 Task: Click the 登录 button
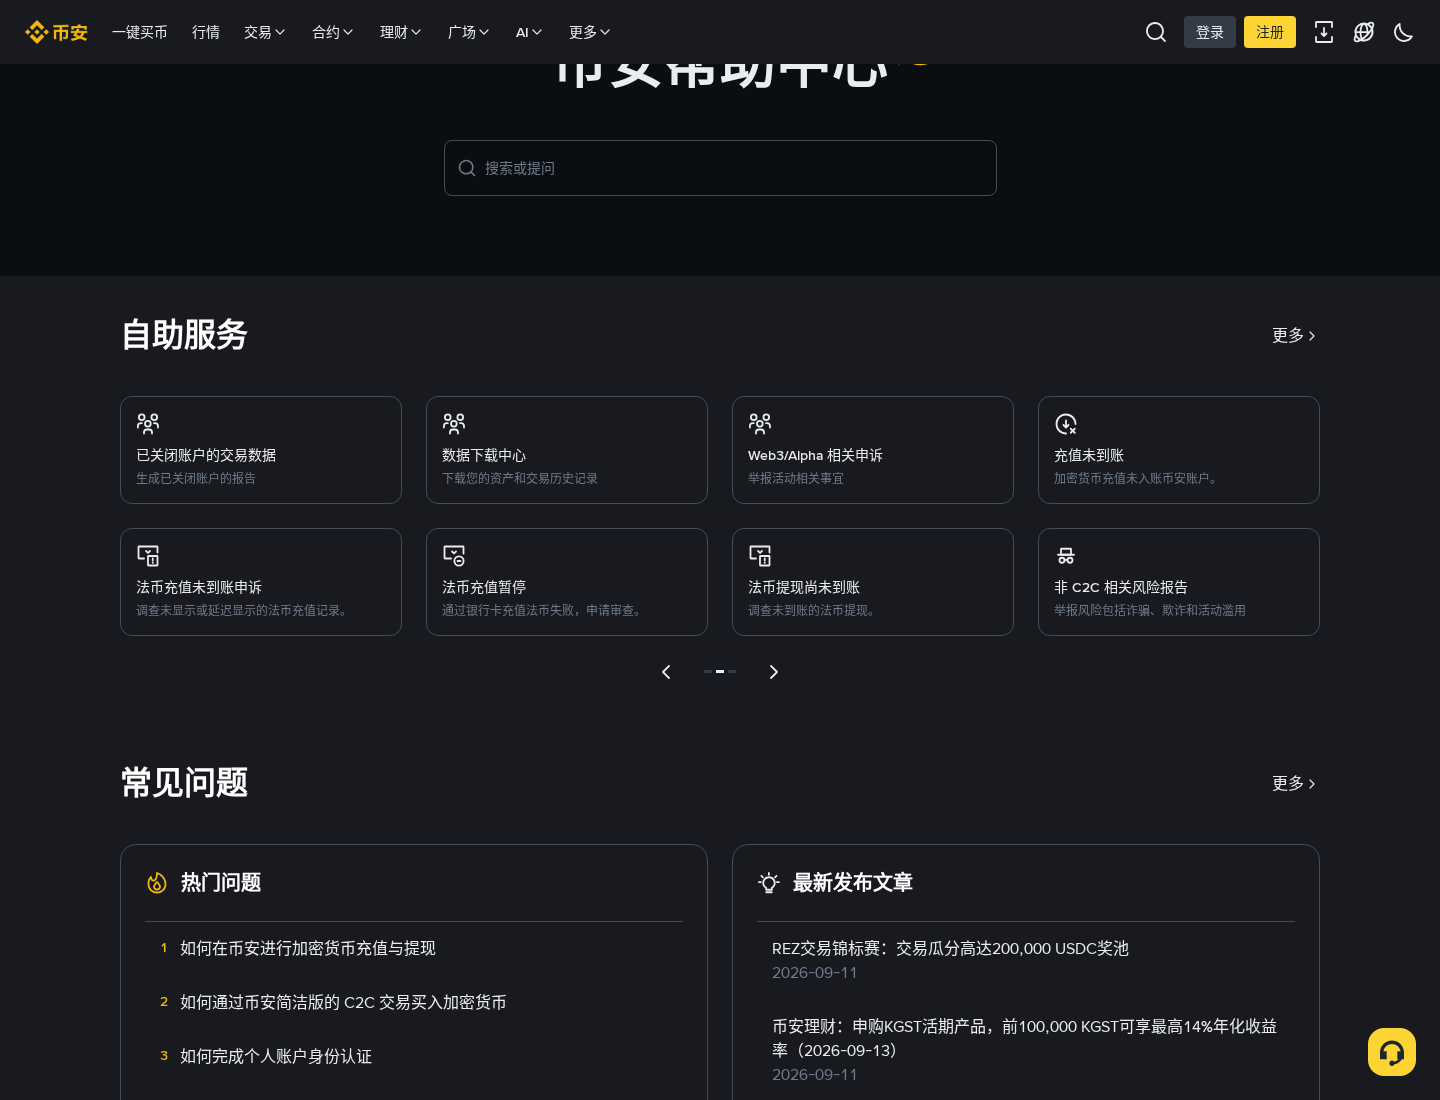(1210, 32)
